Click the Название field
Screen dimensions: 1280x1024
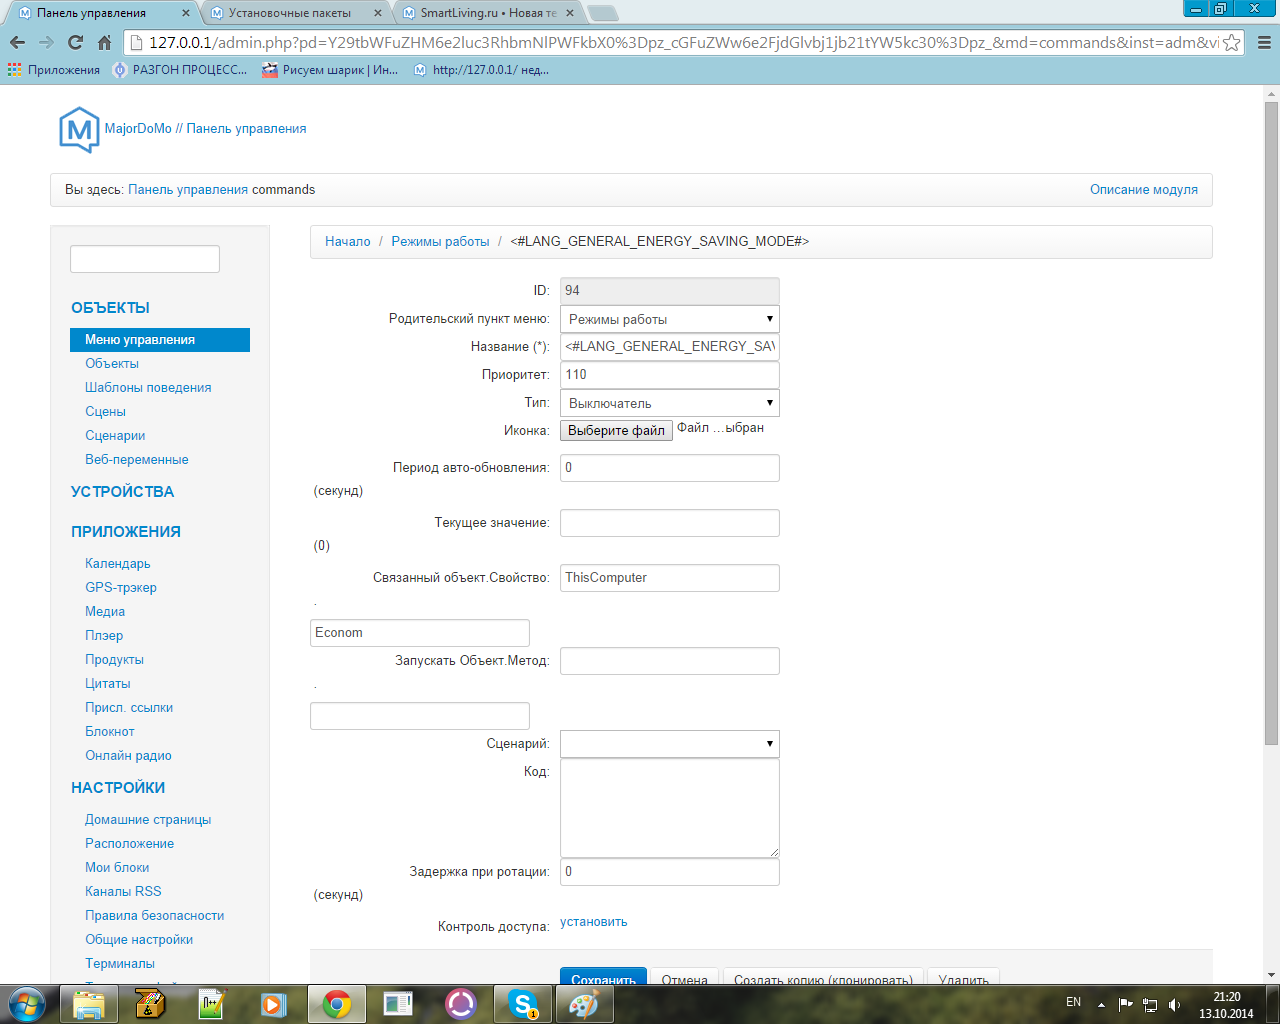point(669,347)
